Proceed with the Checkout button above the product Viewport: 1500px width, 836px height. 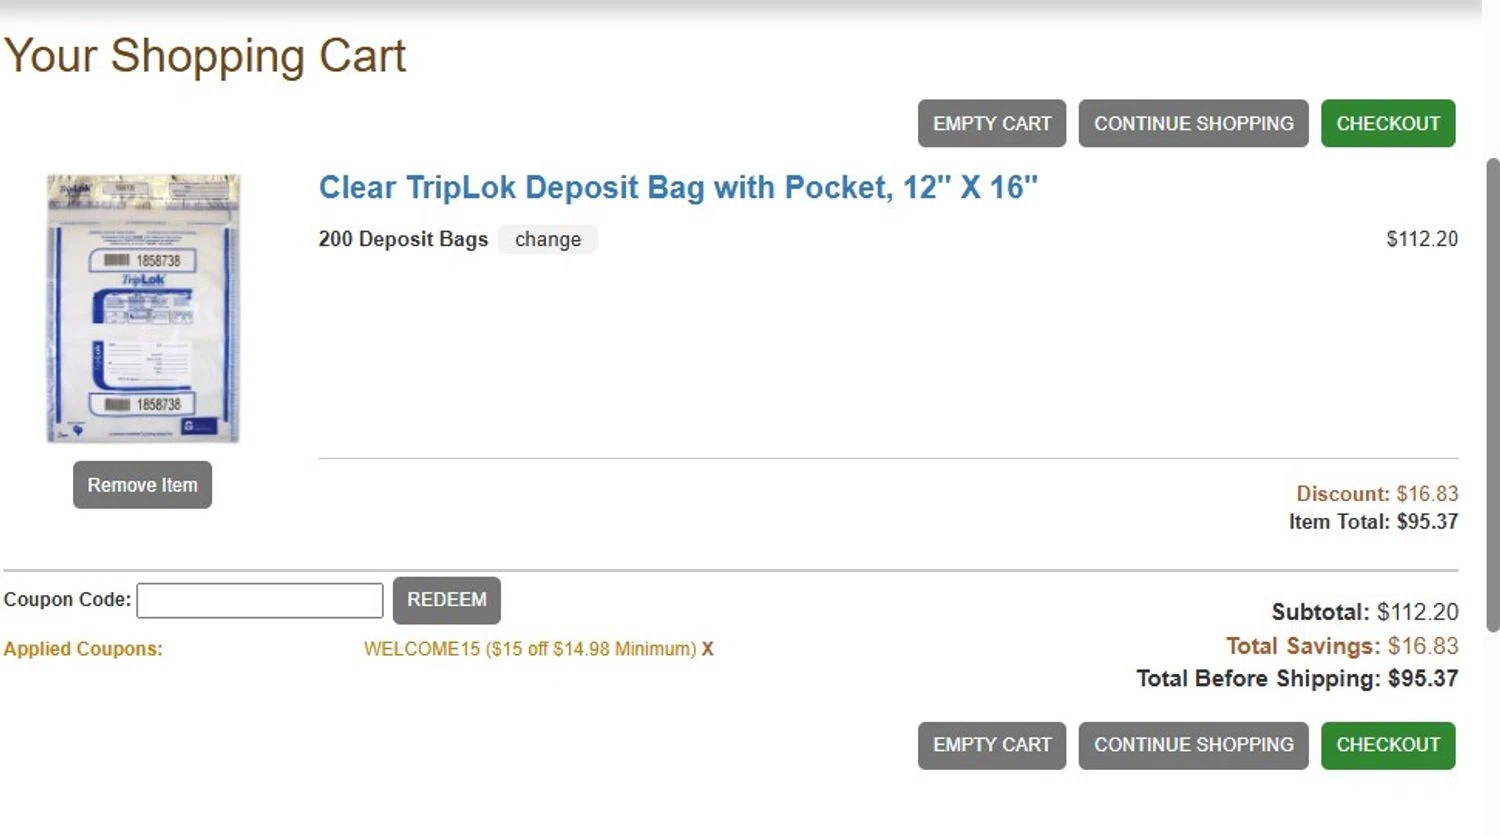1387,124
